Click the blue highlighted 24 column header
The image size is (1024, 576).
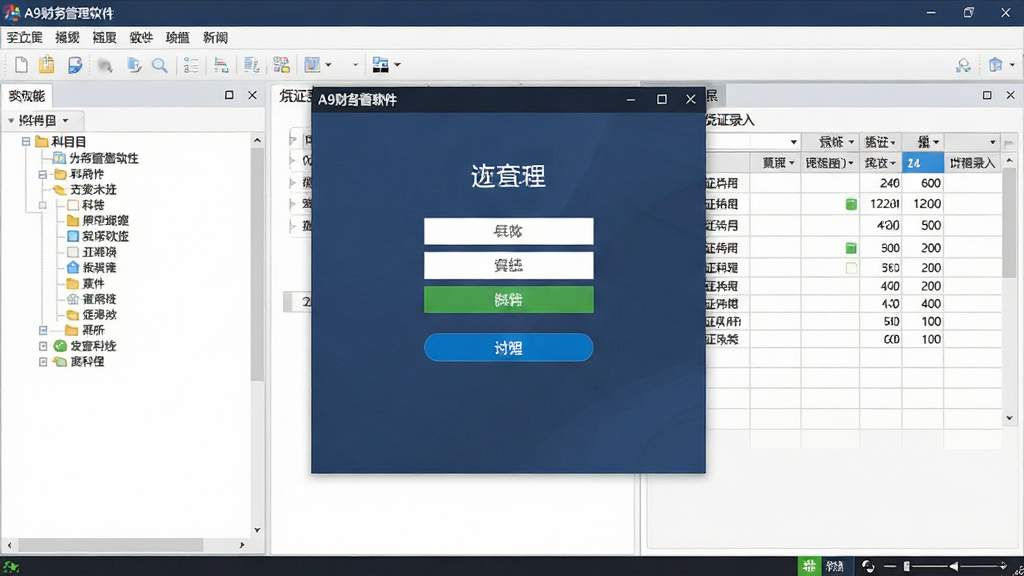[x=922, y=163]
